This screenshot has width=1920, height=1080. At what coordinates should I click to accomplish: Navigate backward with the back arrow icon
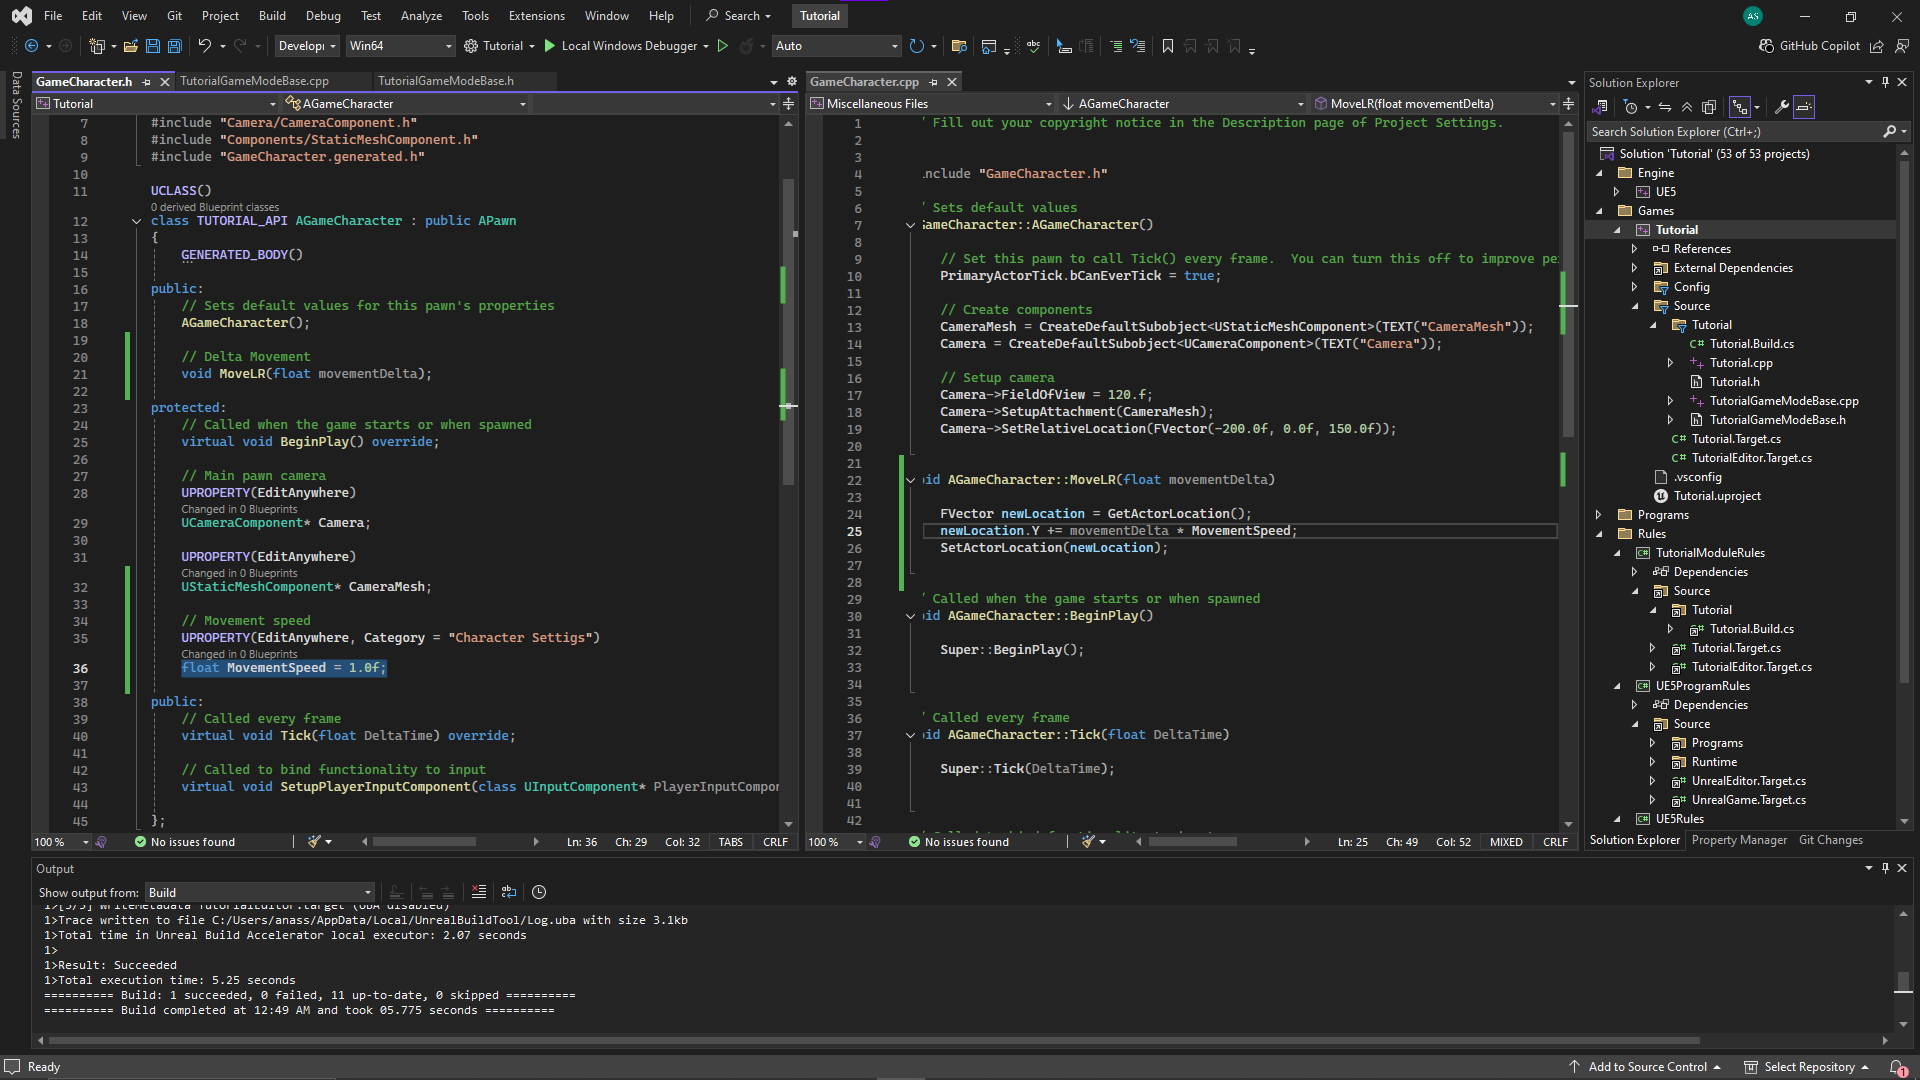coord(31,46)
